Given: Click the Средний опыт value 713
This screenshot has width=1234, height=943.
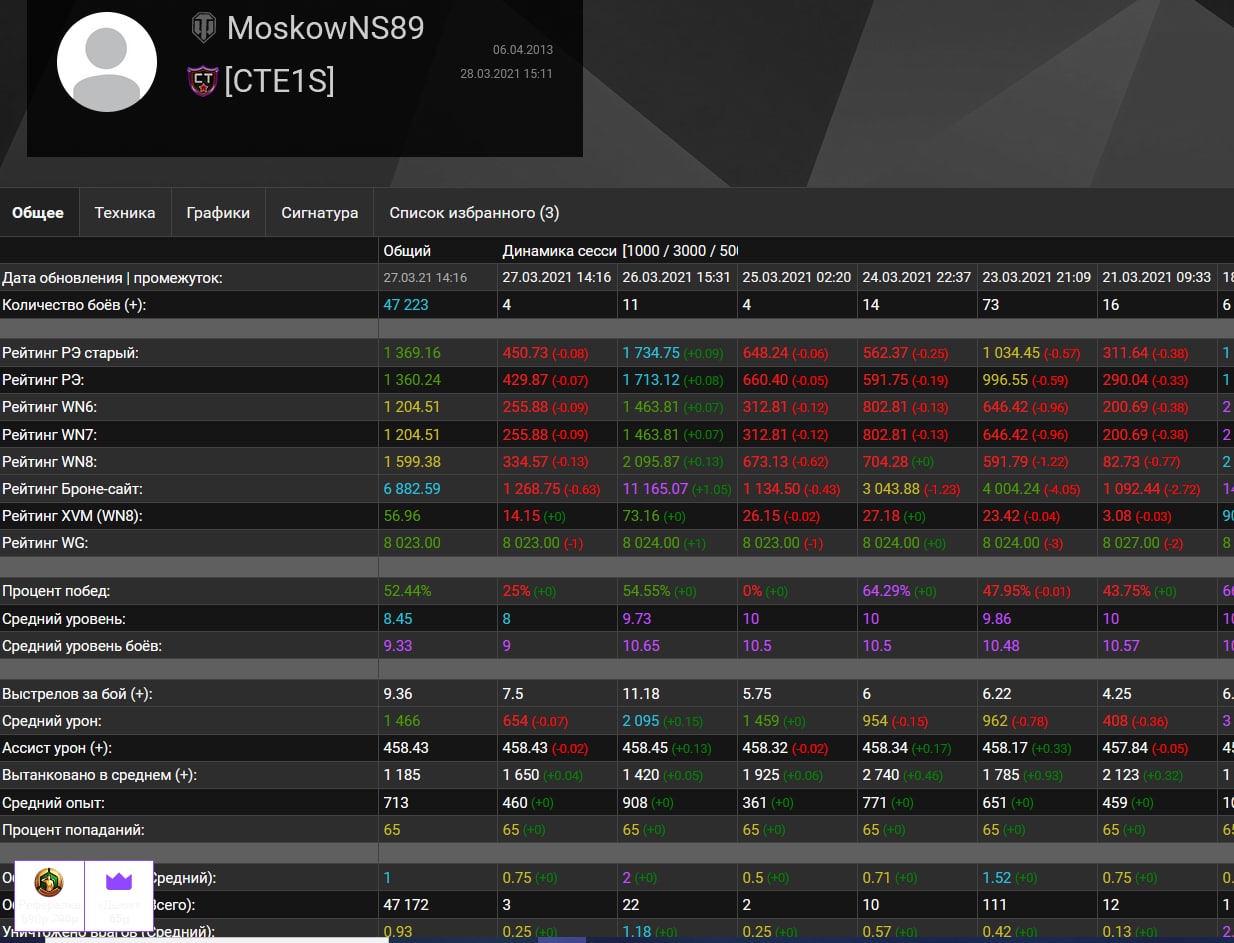Looking at the screenshot, I should (395, 803).
